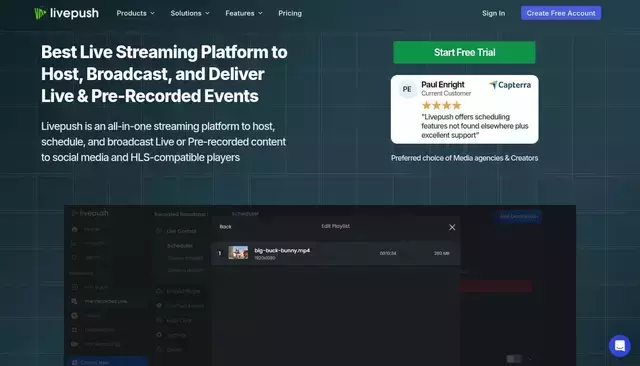The height and width of the screenshot is (366, 640).
Task: Click the Live Control icon
Action: click(159, 231)
